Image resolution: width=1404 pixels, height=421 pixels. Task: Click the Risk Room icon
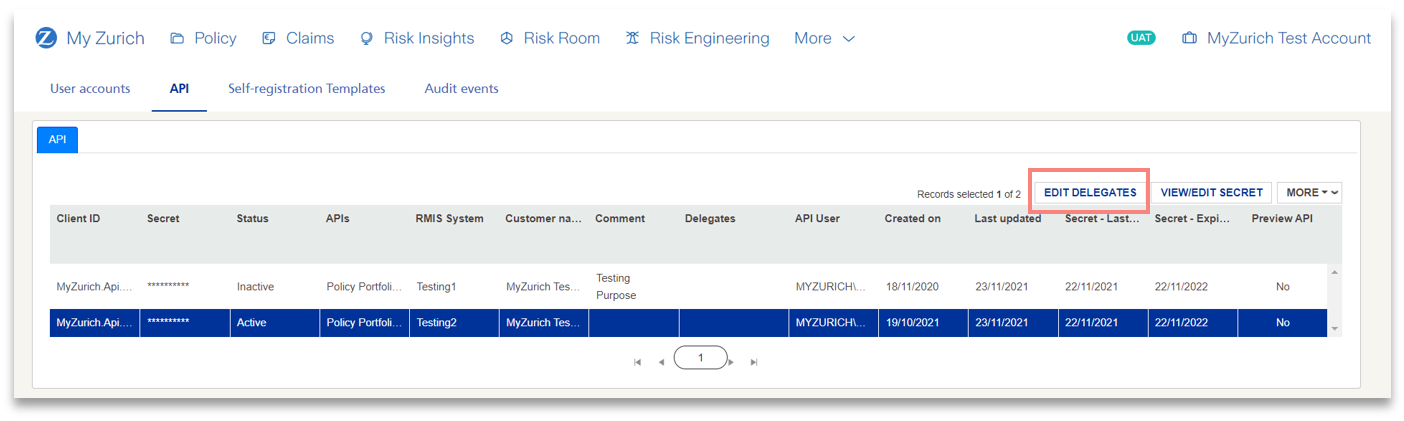pyautogui.click(x=507, y=39)
